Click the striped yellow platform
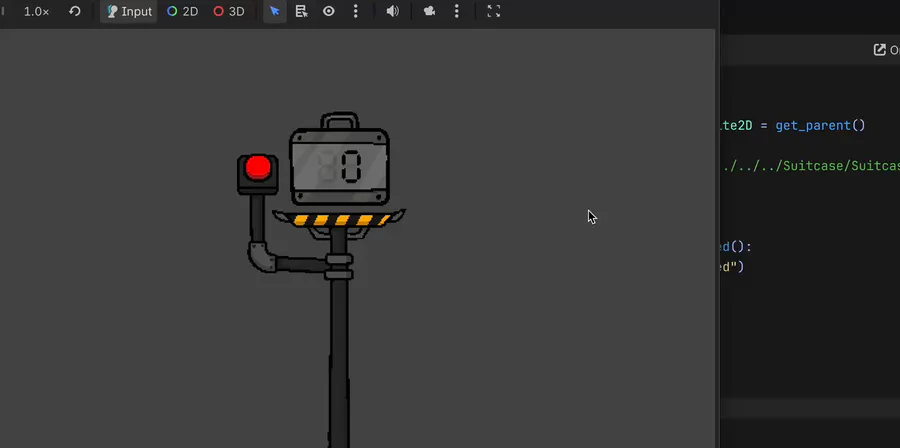Viewport: 900px width, 448px height. (339, 219)
